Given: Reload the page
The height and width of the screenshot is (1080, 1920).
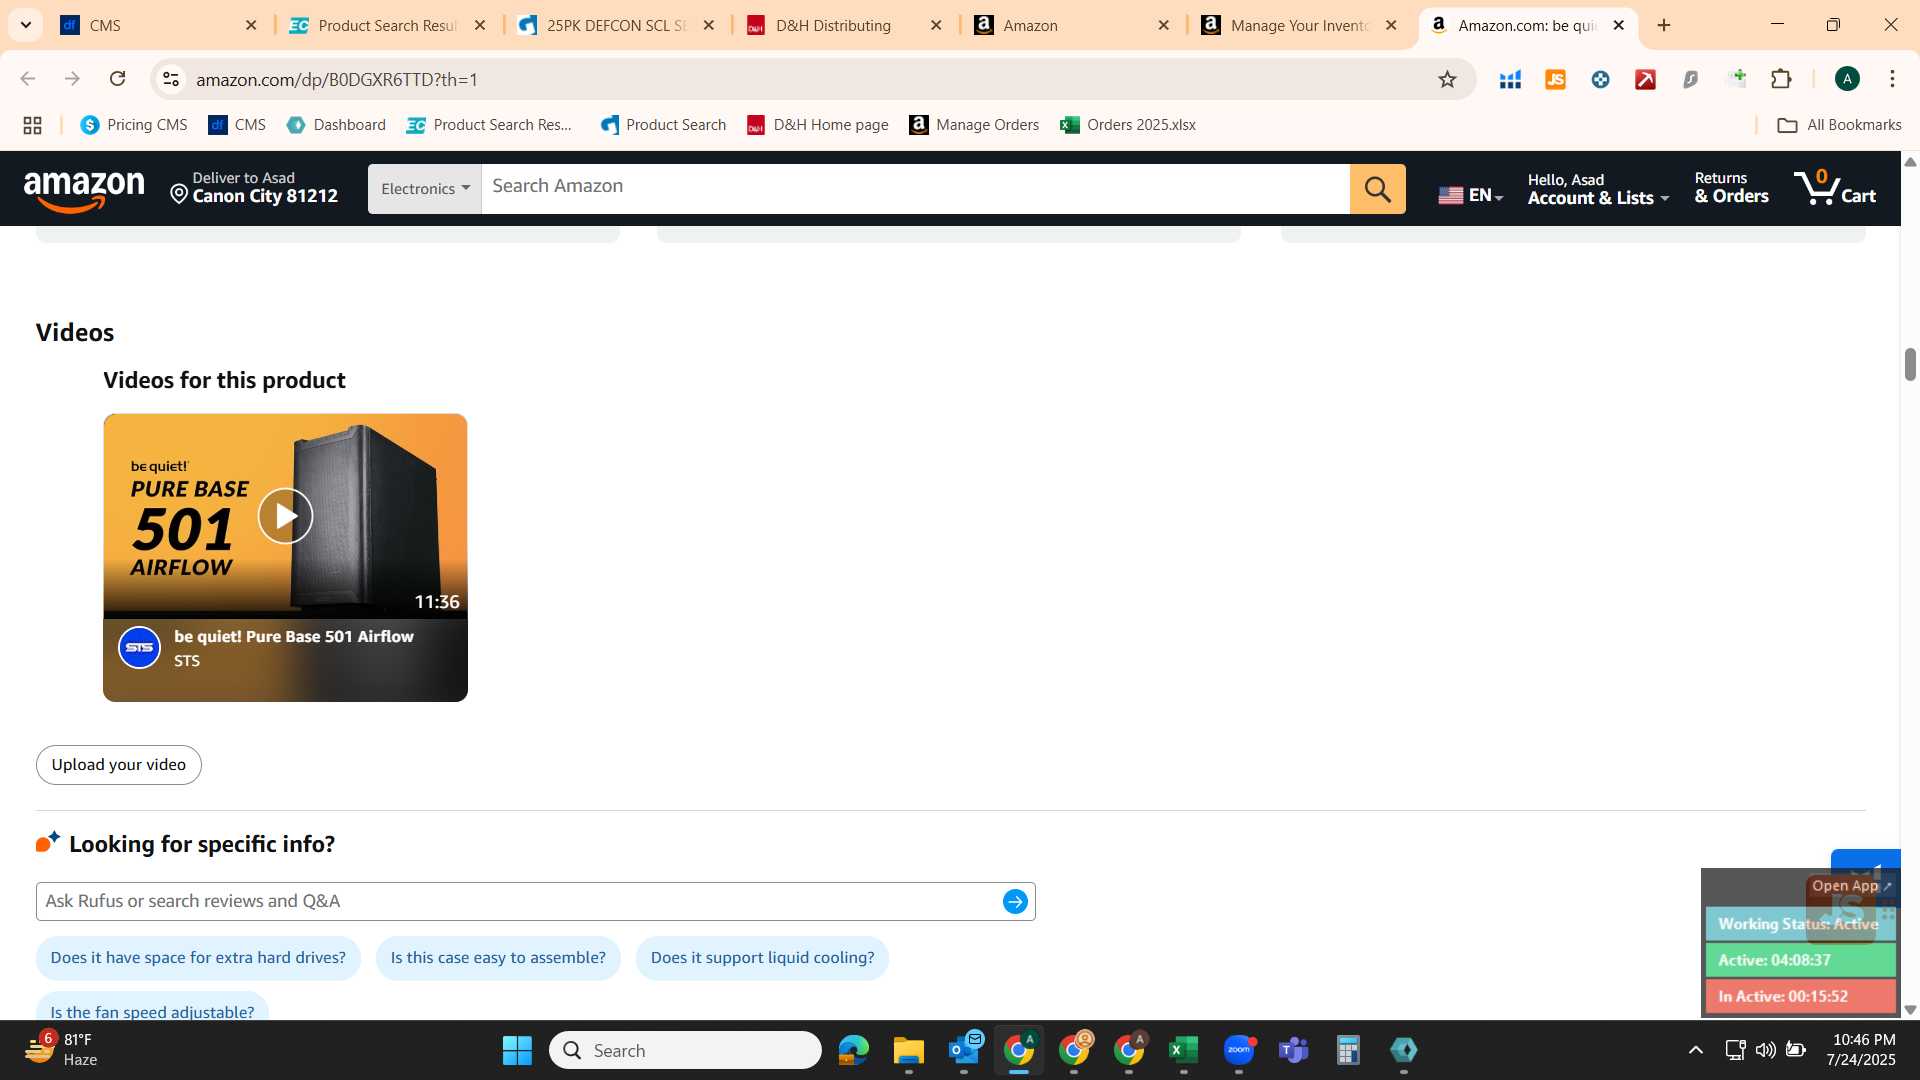Looking at the screenshot, I should point(117,79).
